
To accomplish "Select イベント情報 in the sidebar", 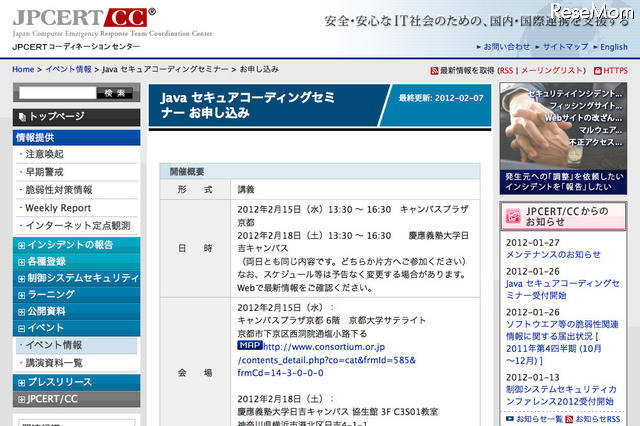I will pyautogui.click(x=54, y=345).
